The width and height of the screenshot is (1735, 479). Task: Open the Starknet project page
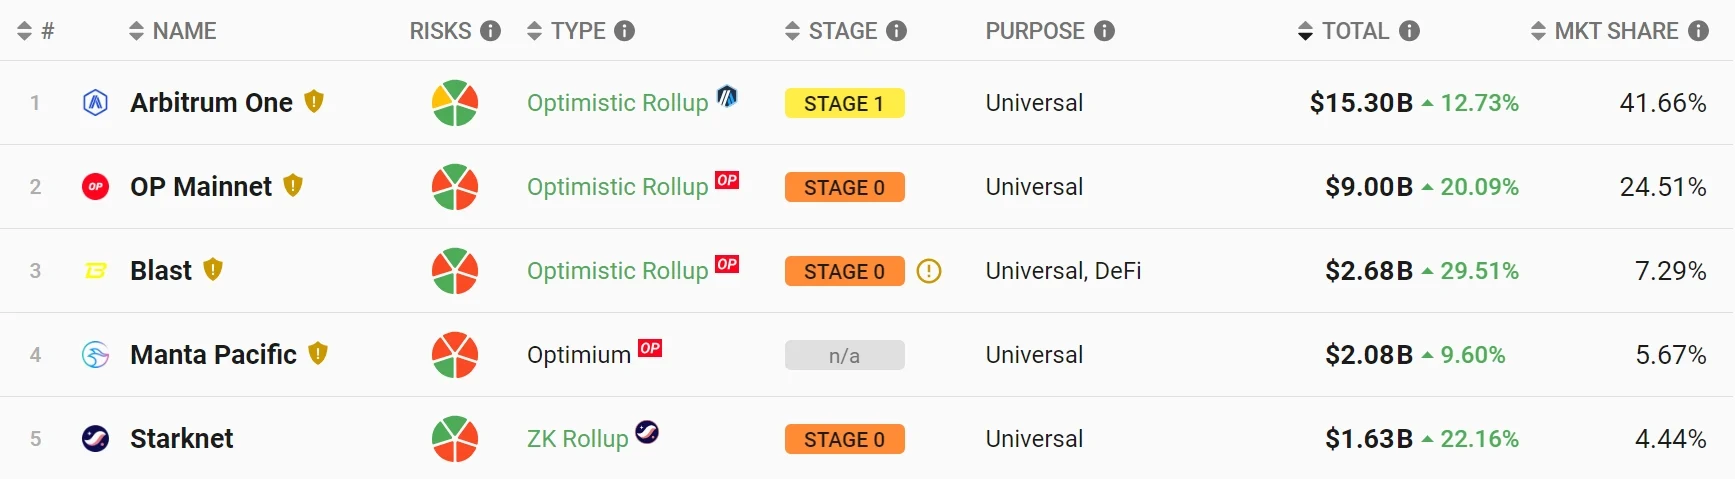pyautogui.click(x=181, y=438)
